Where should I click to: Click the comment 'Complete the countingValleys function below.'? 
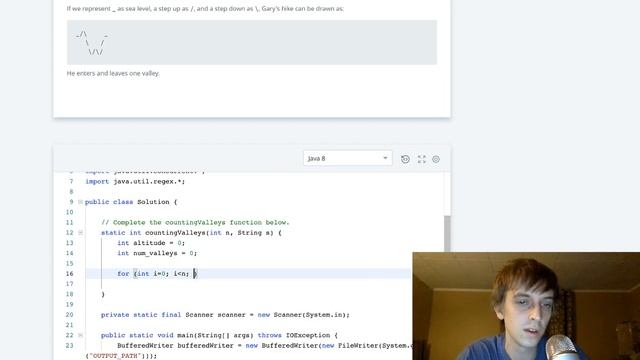pyautogui.click(x=195, y=222)
